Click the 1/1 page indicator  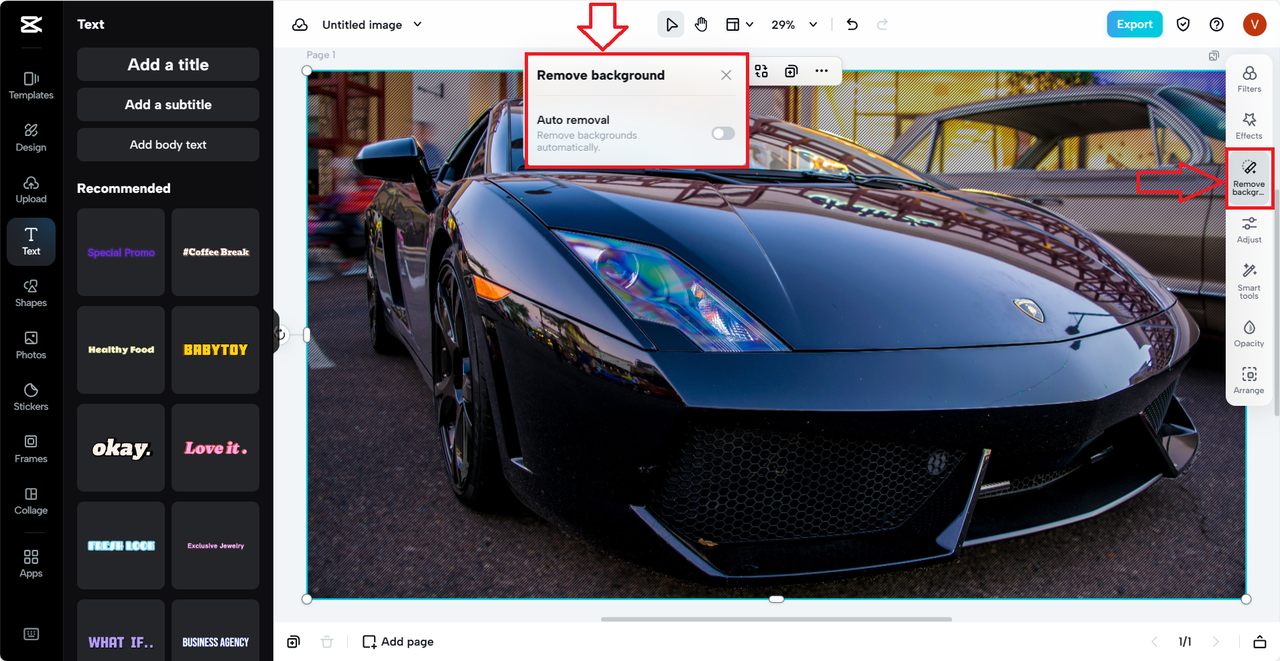(1185, 641)
